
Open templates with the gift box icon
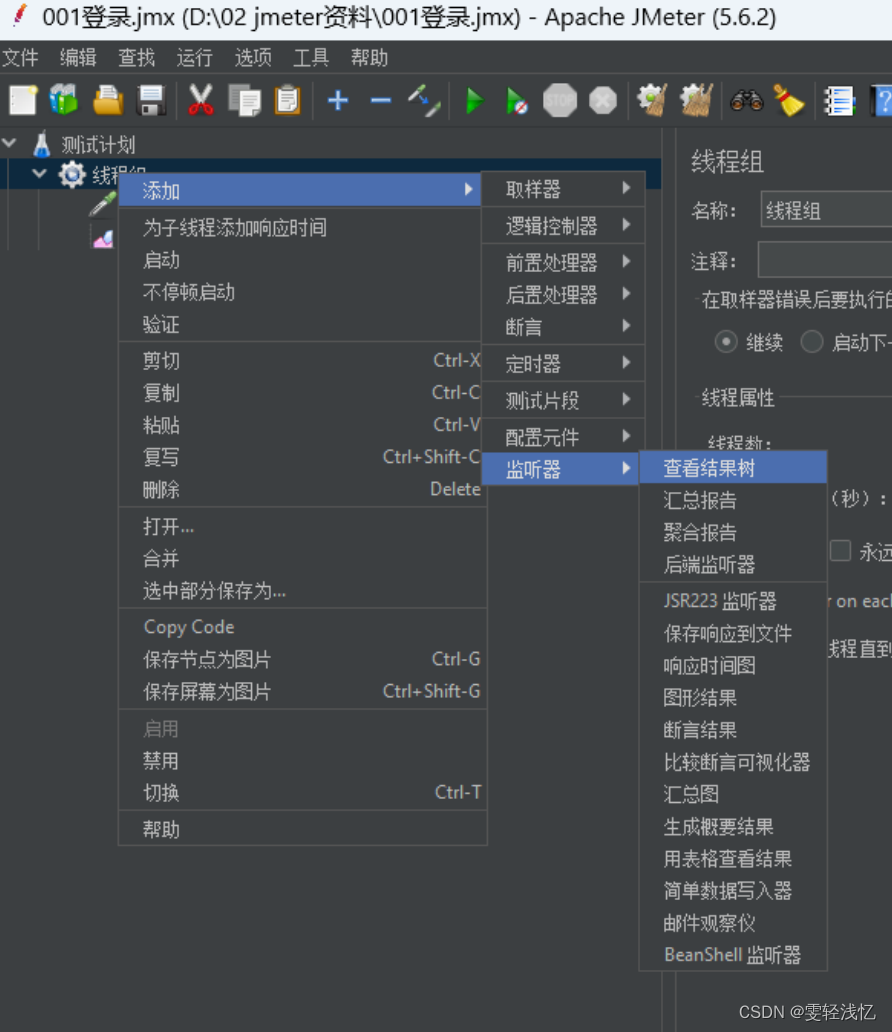pos(62,100)
